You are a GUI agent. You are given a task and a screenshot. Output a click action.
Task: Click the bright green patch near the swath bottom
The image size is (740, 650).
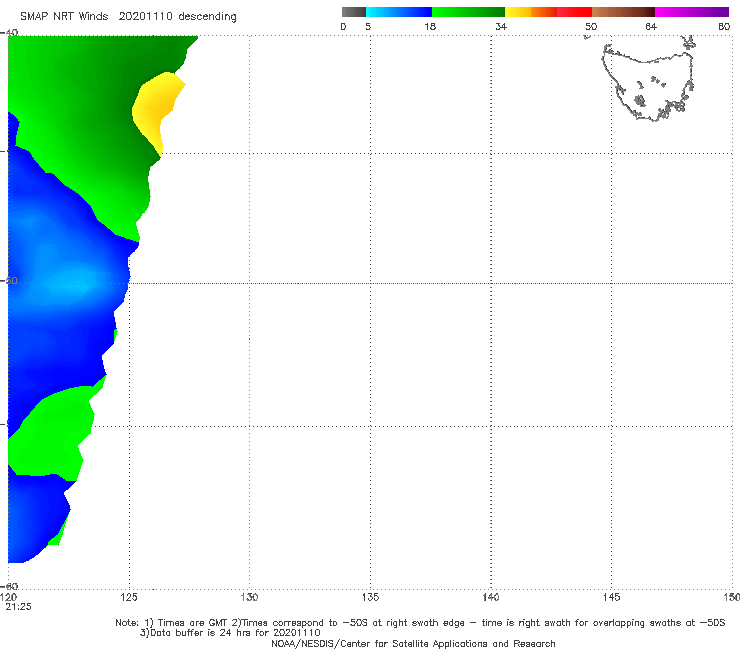point(50,432)
